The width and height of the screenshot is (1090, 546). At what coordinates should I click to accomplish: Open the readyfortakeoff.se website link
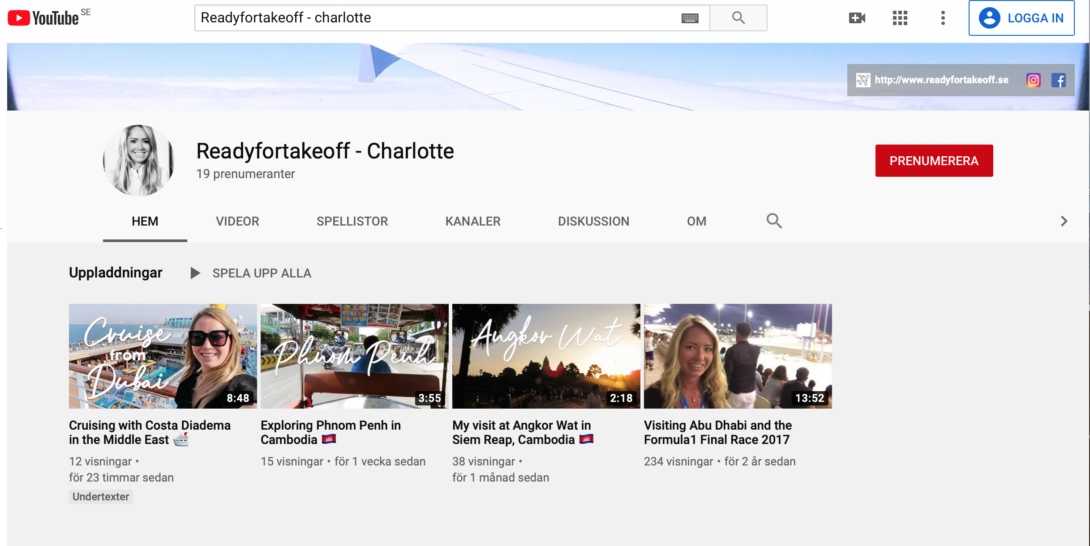point(941,80)
